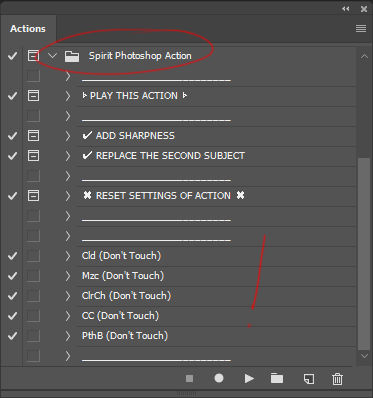Toggle dialog box for Spirit Photoshop Action set
Screen dimensions: 373x398
[33, 56]
